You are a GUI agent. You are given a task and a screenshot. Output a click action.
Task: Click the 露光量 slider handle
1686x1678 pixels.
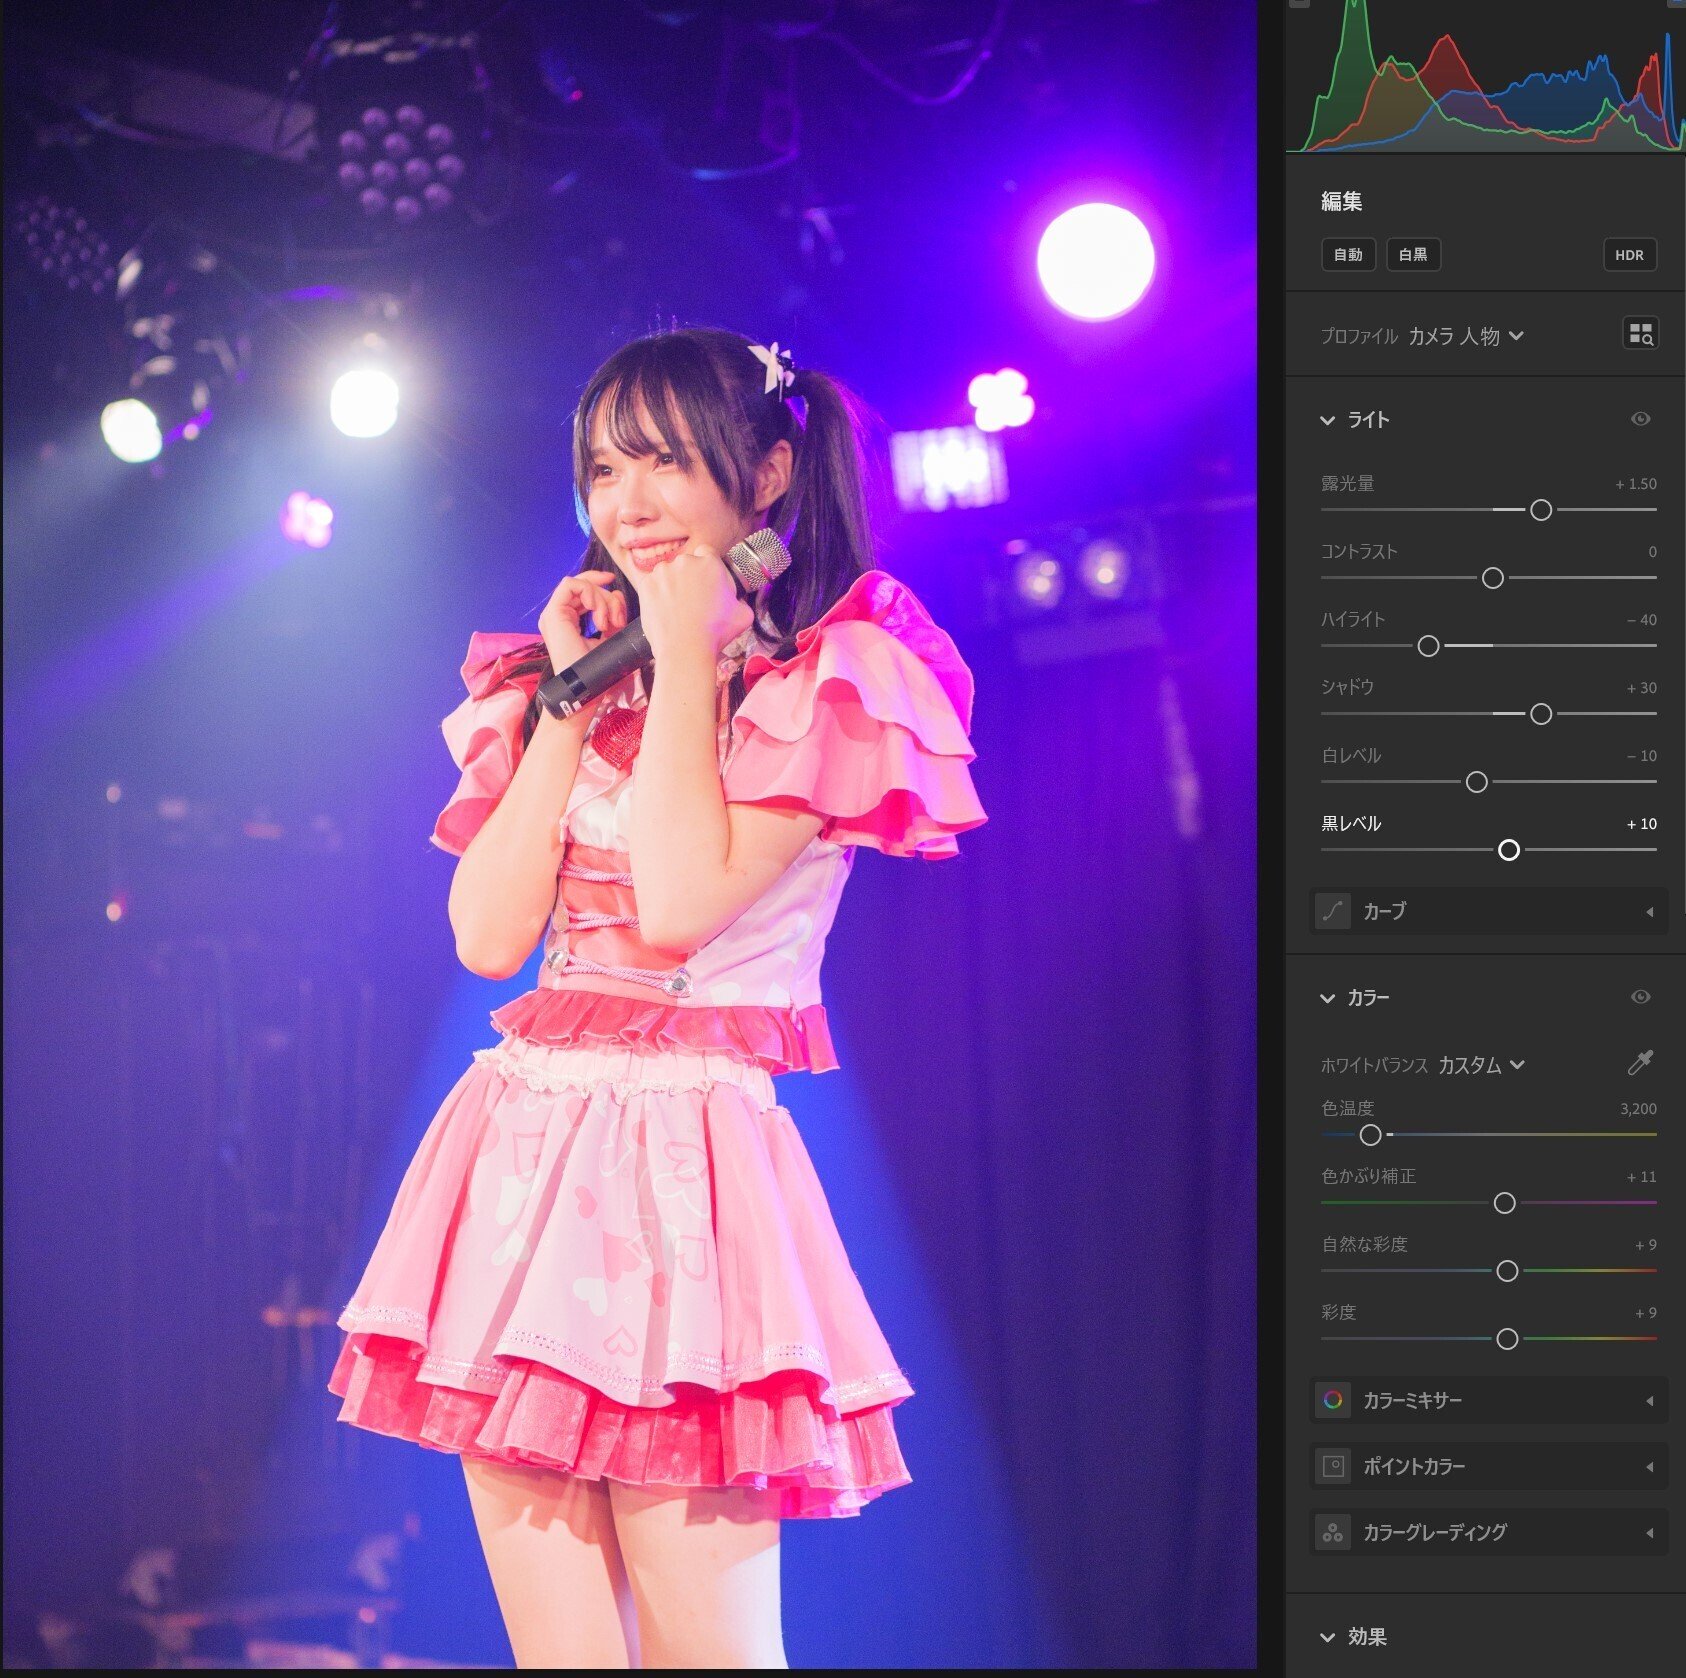tap(1541, 510)
